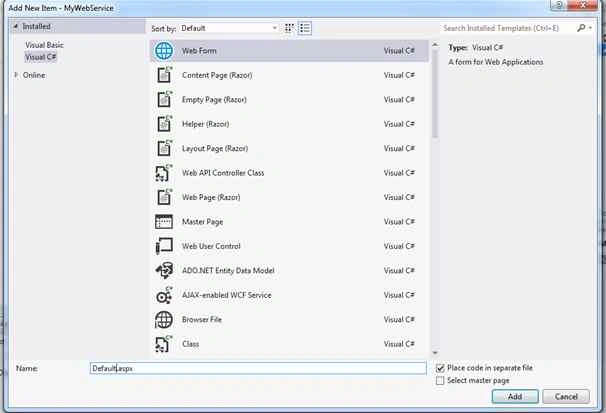
Task: Select AJAX-enabled WCF Service text
Action: 226,295
